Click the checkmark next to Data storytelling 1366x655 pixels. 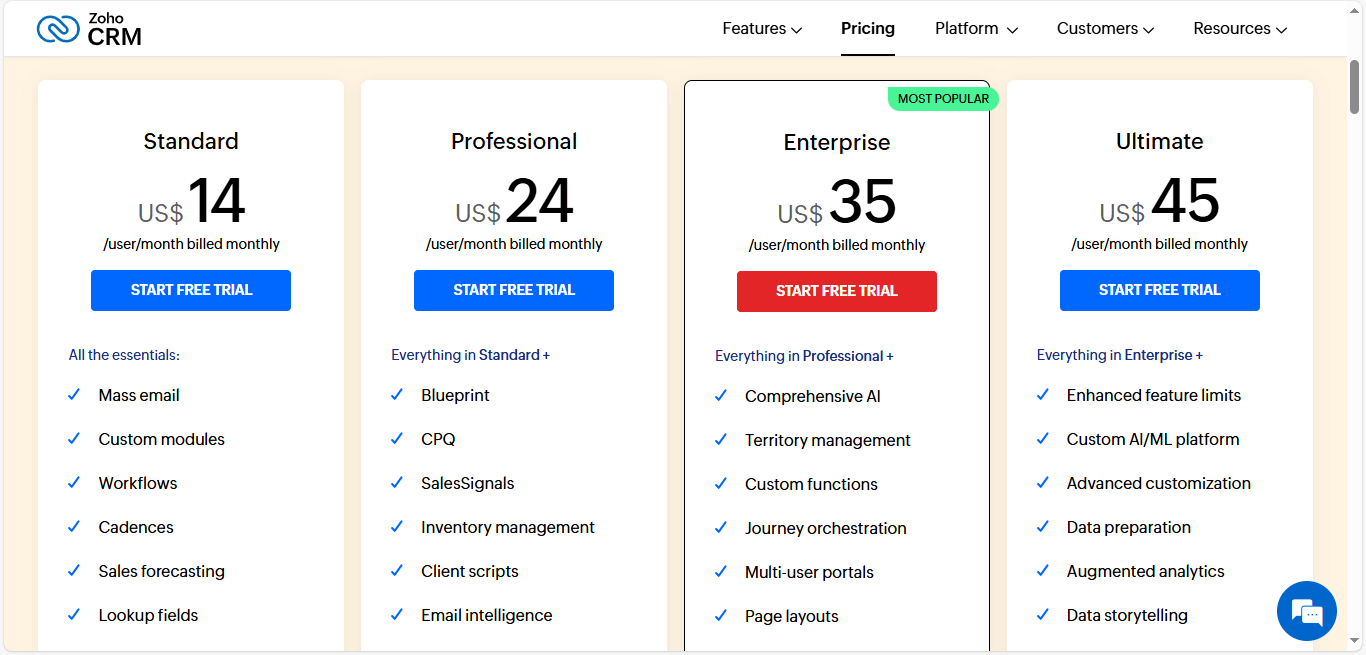(1043, 615)
